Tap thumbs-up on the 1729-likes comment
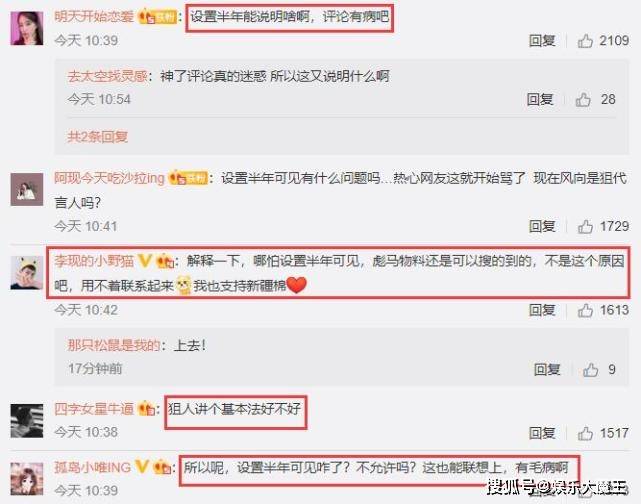The image size is (641, 504). tap(585, 226)
